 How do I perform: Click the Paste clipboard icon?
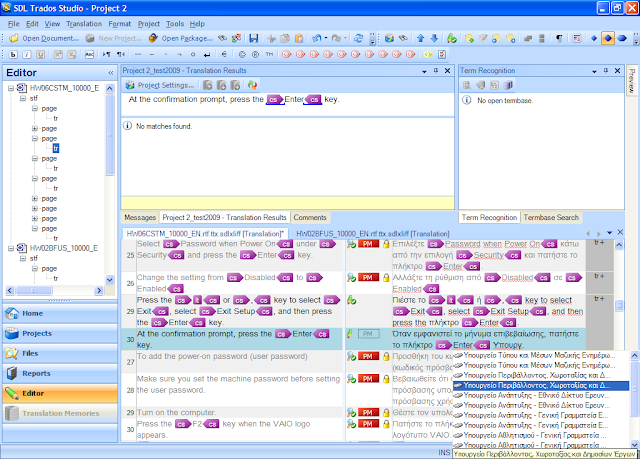(x=299, y=38)
